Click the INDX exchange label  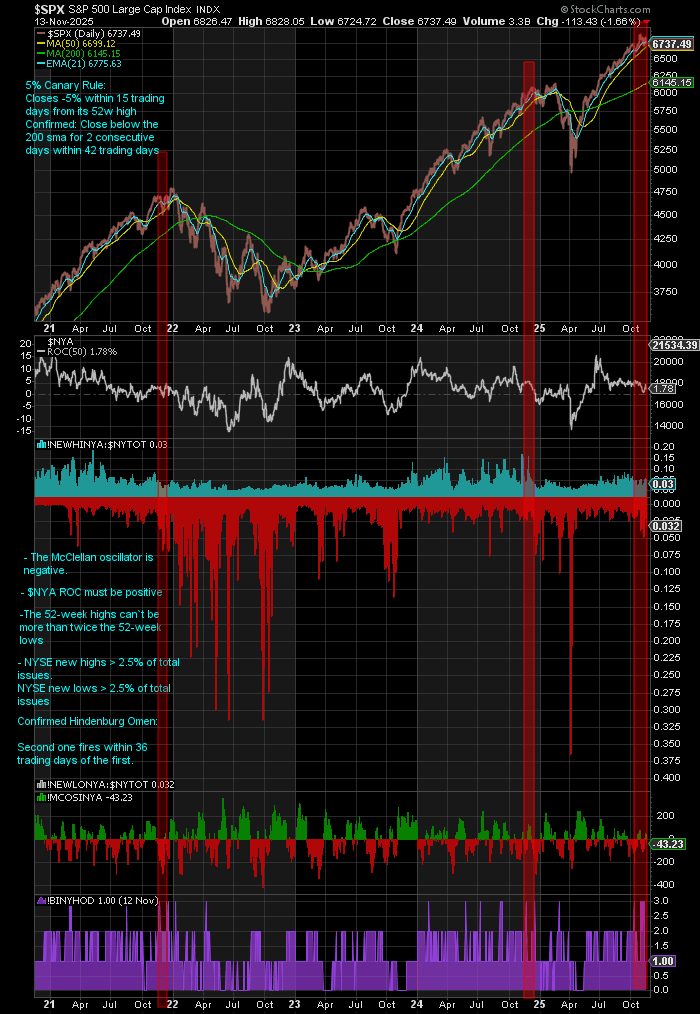206,10
